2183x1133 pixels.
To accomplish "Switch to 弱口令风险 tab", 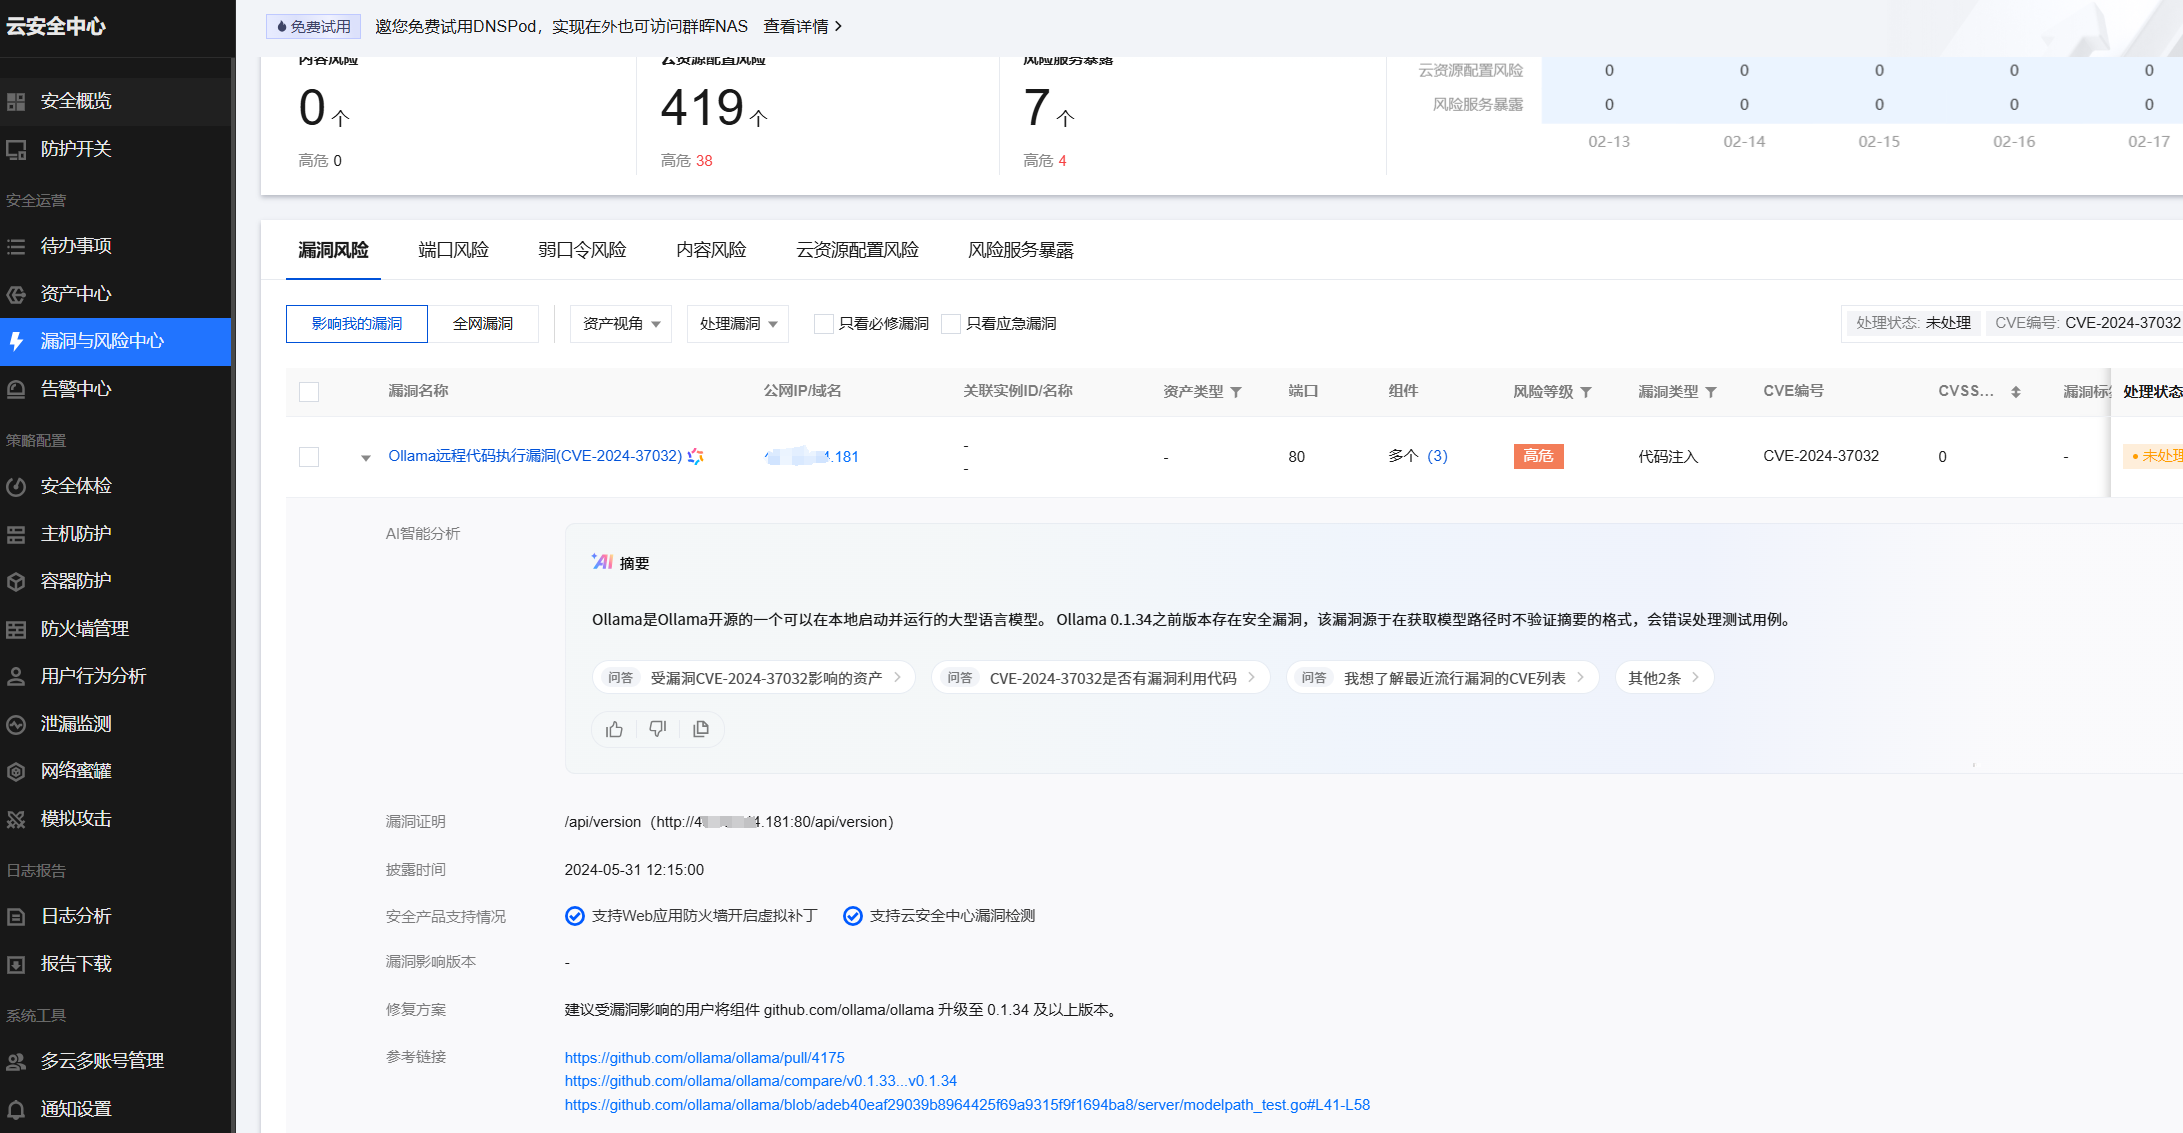I will coord(583,250).
